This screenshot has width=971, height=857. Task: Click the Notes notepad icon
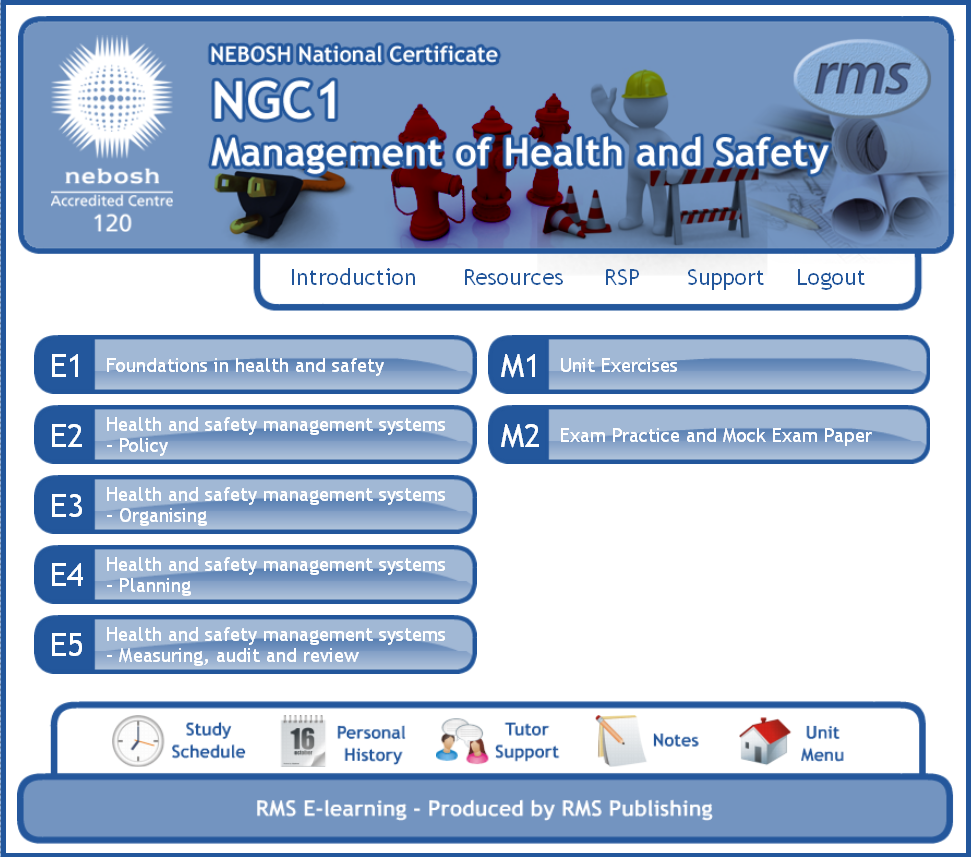point(620,741)
